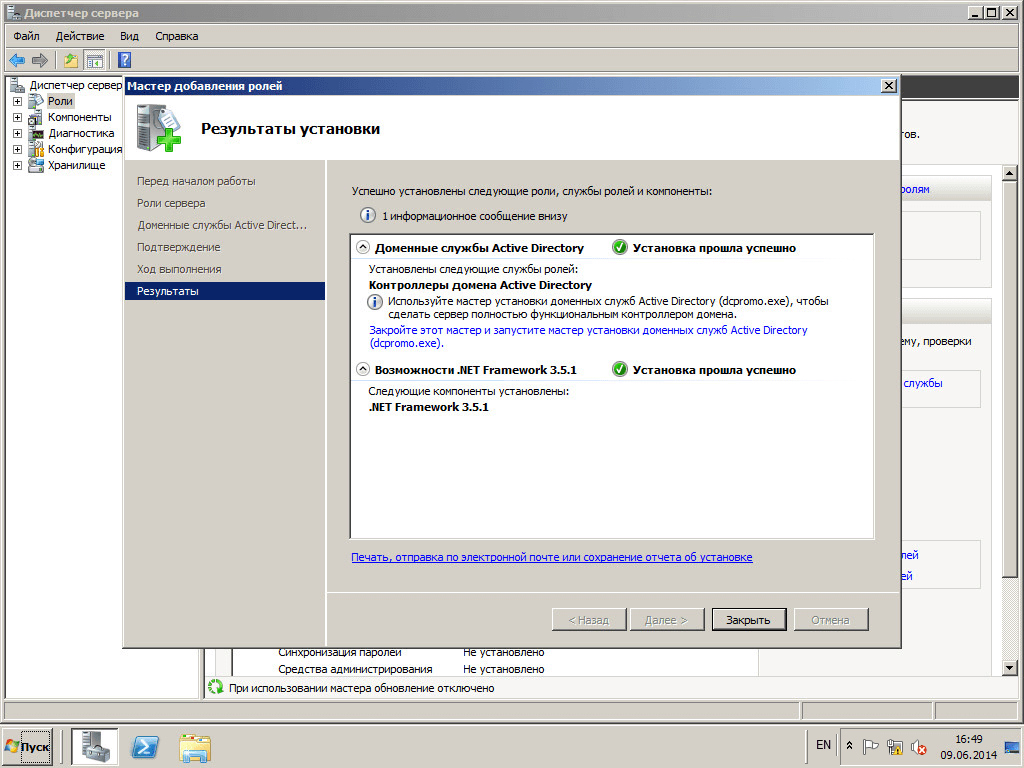Open help via the blue question icon
This screenshot has height=768, width=1024.
click(x=125, y=60)
